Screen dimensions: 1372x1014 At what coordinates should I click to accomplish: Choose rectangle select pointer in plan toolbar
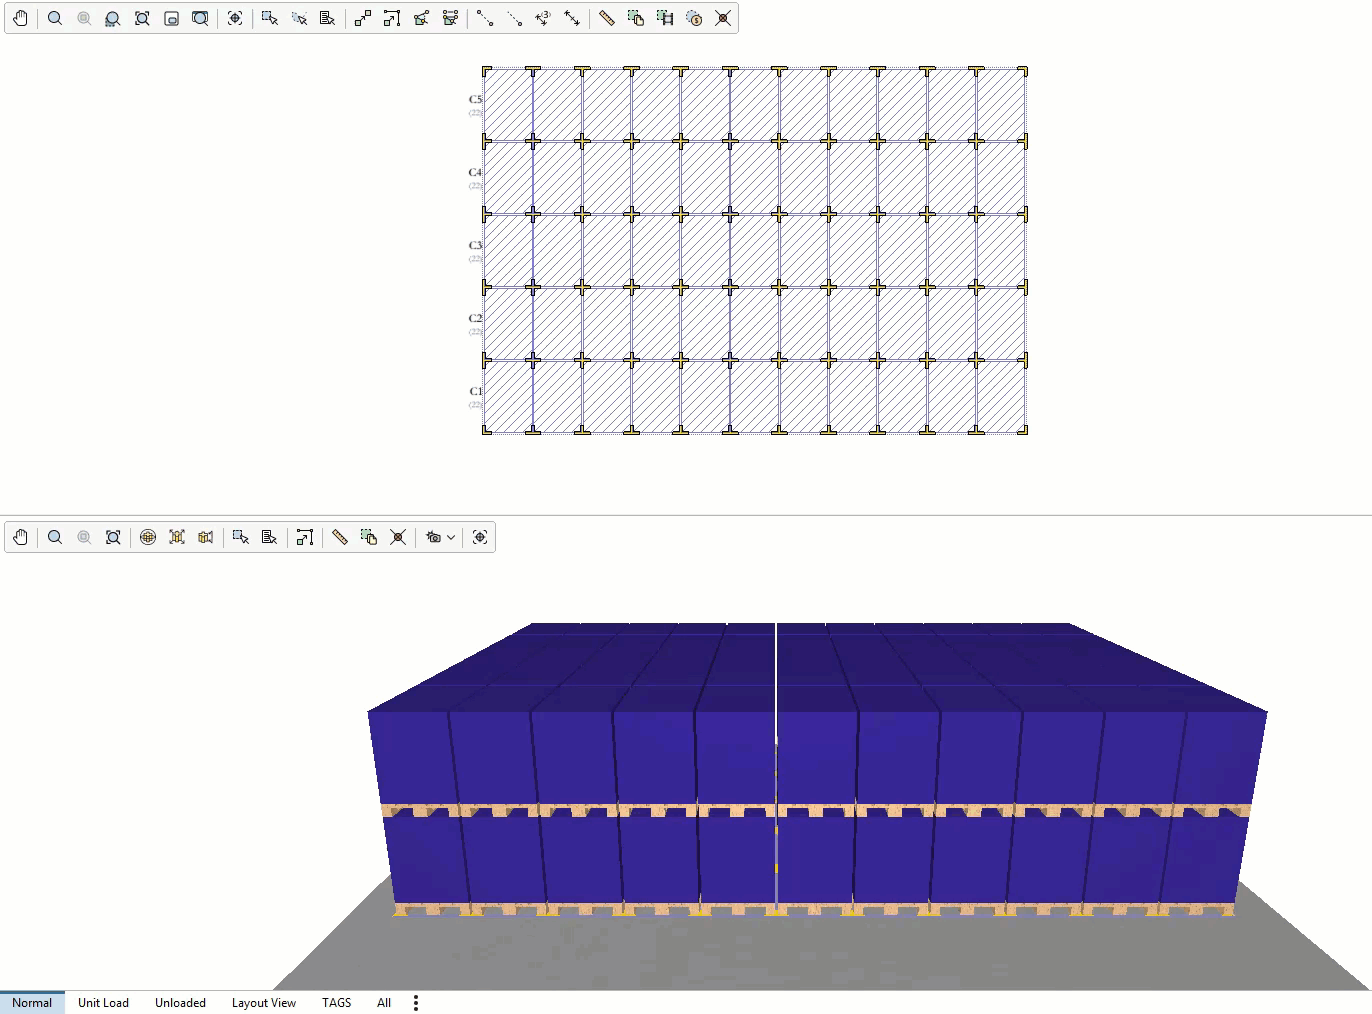pyautogui.click(x=269, y=18)
